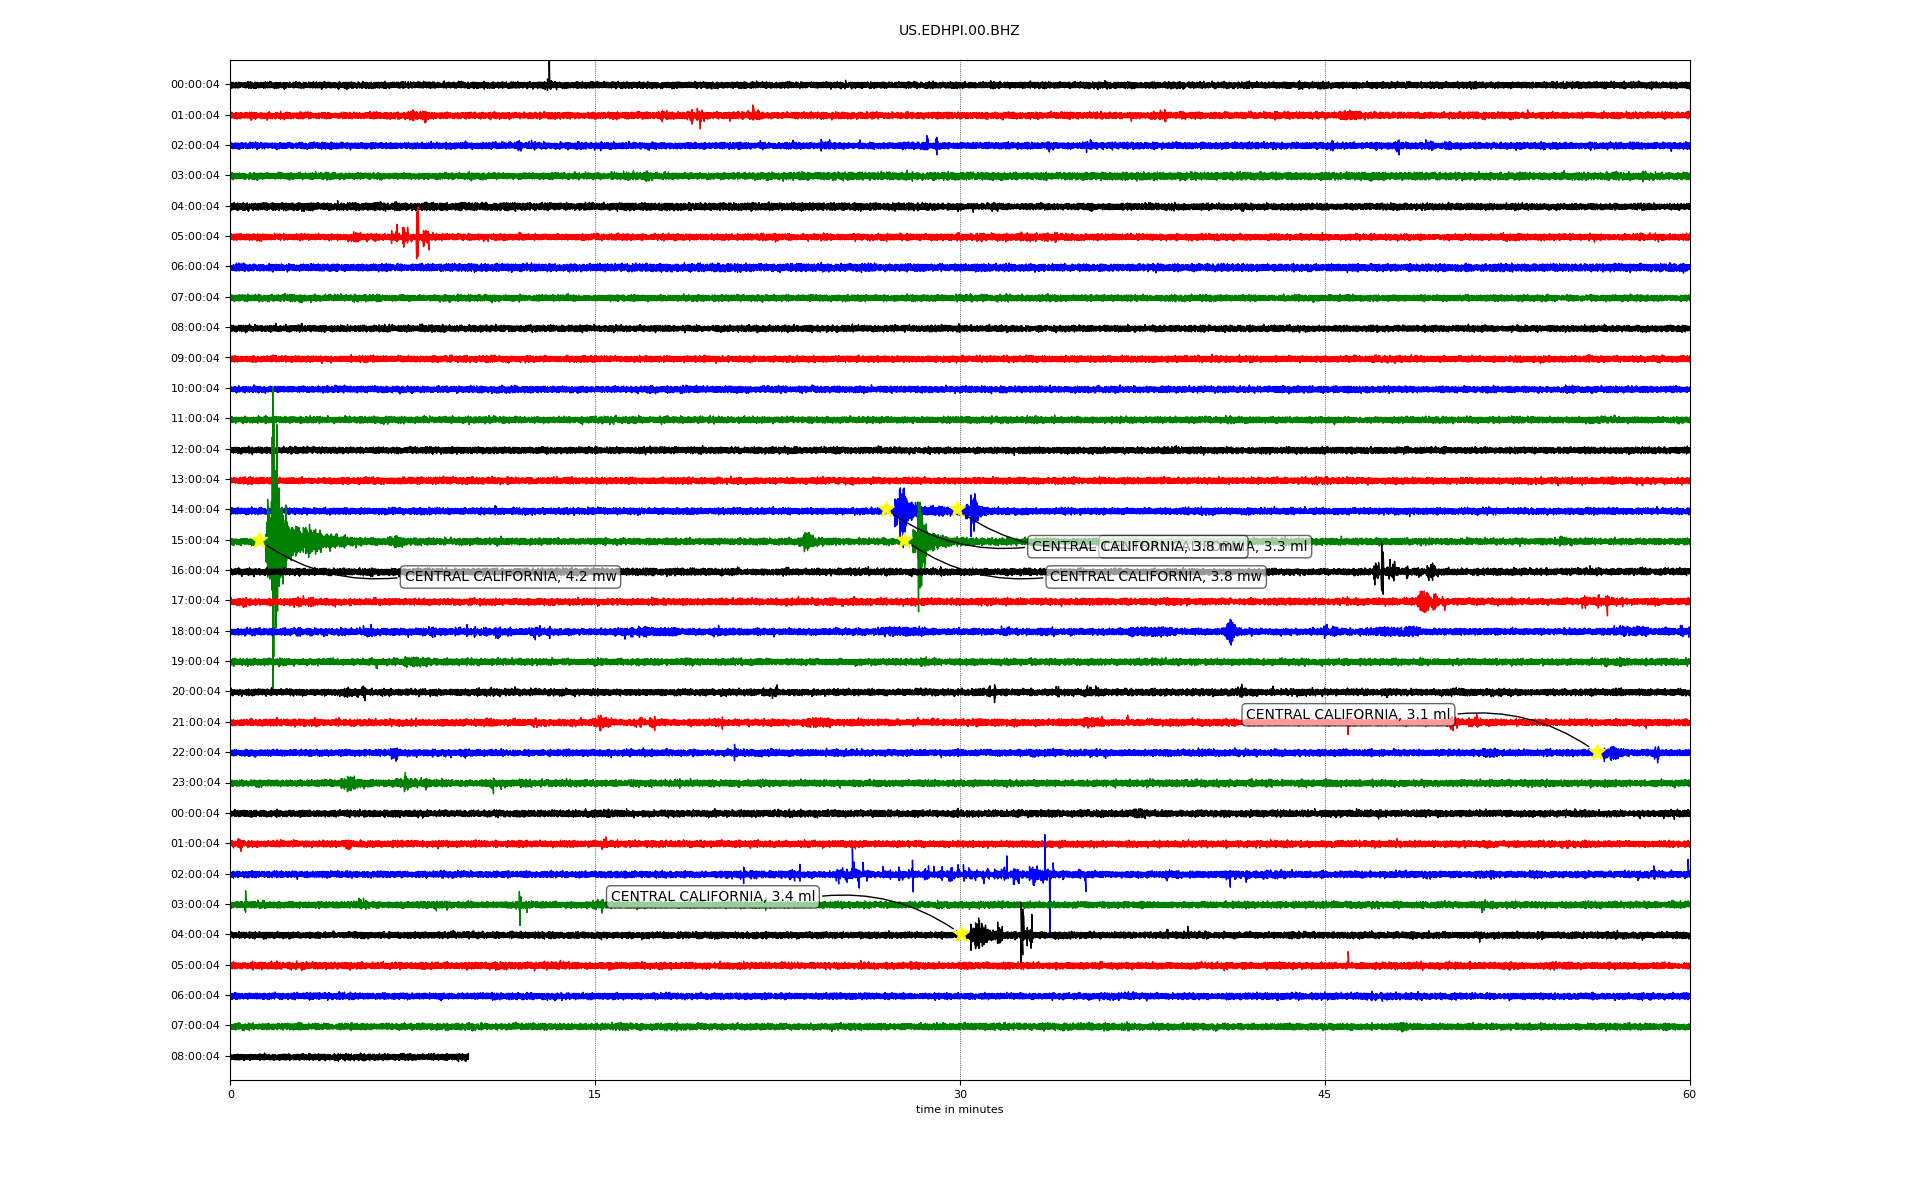Image resolution: width=1920 pixels, height=1200 pixels.
Task: Click the 45 tick label on the x-axis
Action: pyautogui.click(x=1325, y=1094)
